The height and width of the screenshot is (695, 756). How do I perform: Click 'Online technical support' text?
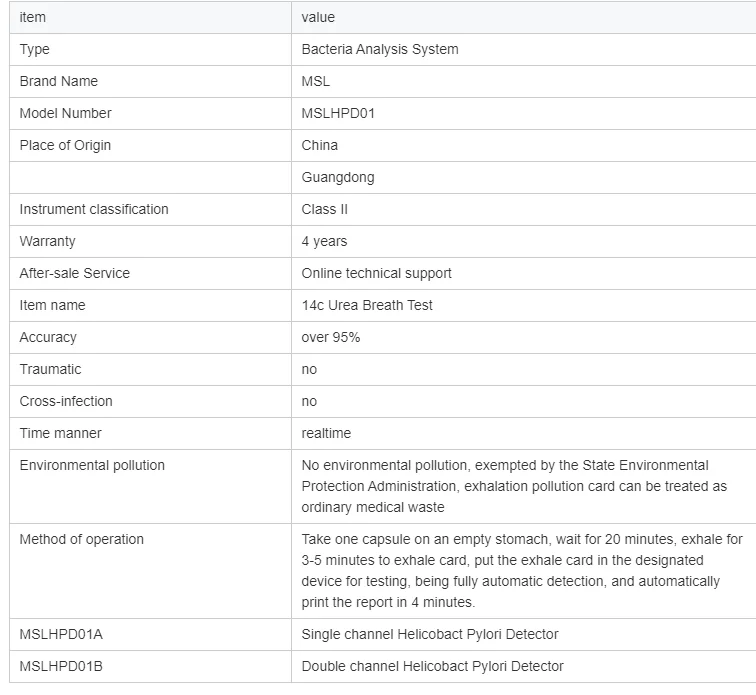pyautogui.click(x=377, y=273)
